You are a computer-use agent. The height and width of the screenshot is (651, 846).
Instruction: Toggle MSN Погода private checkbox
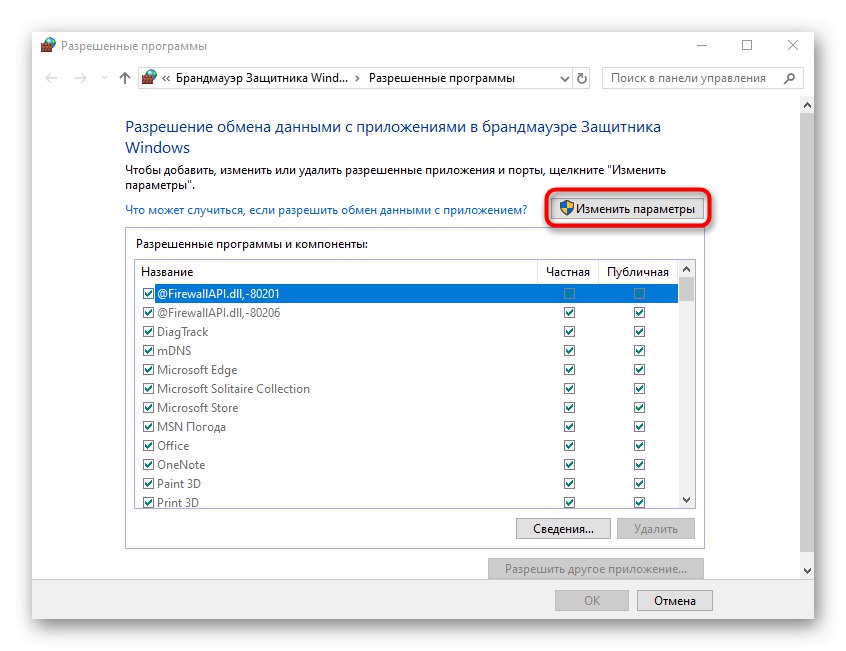click(569, 427)
